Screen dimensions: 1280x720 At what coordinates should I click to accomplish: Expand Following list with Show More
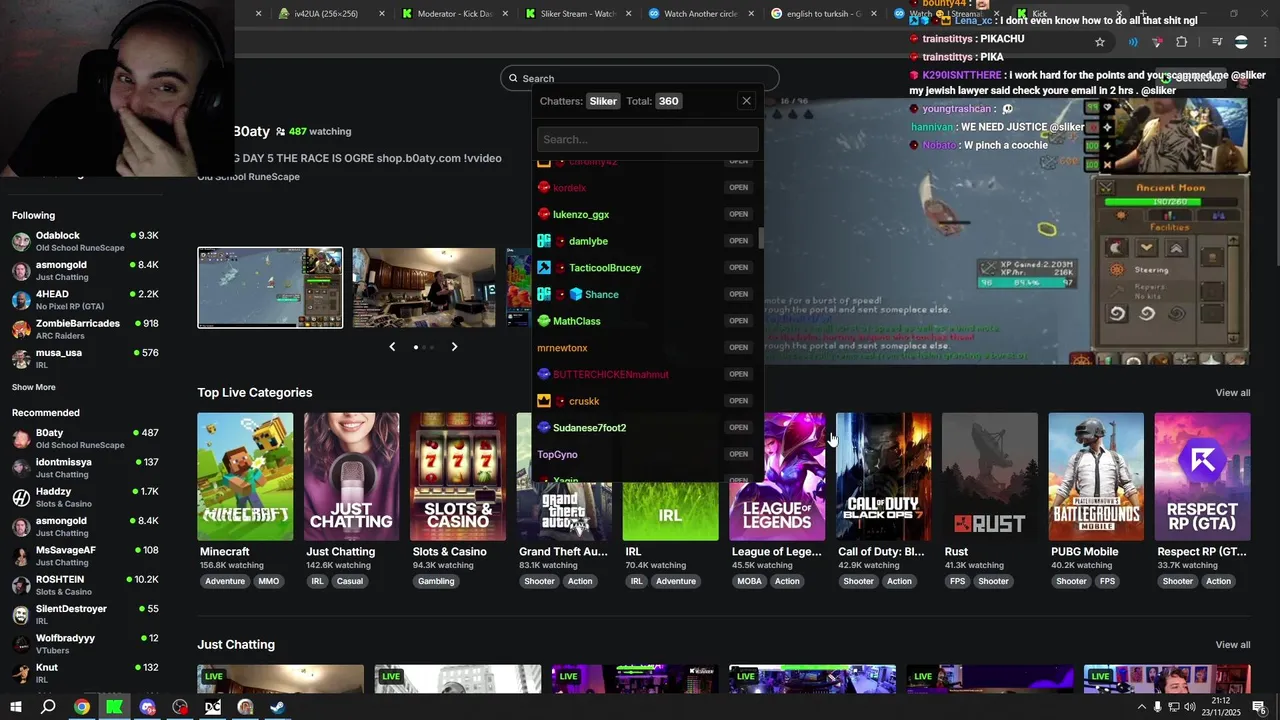(x=34, y=387)
